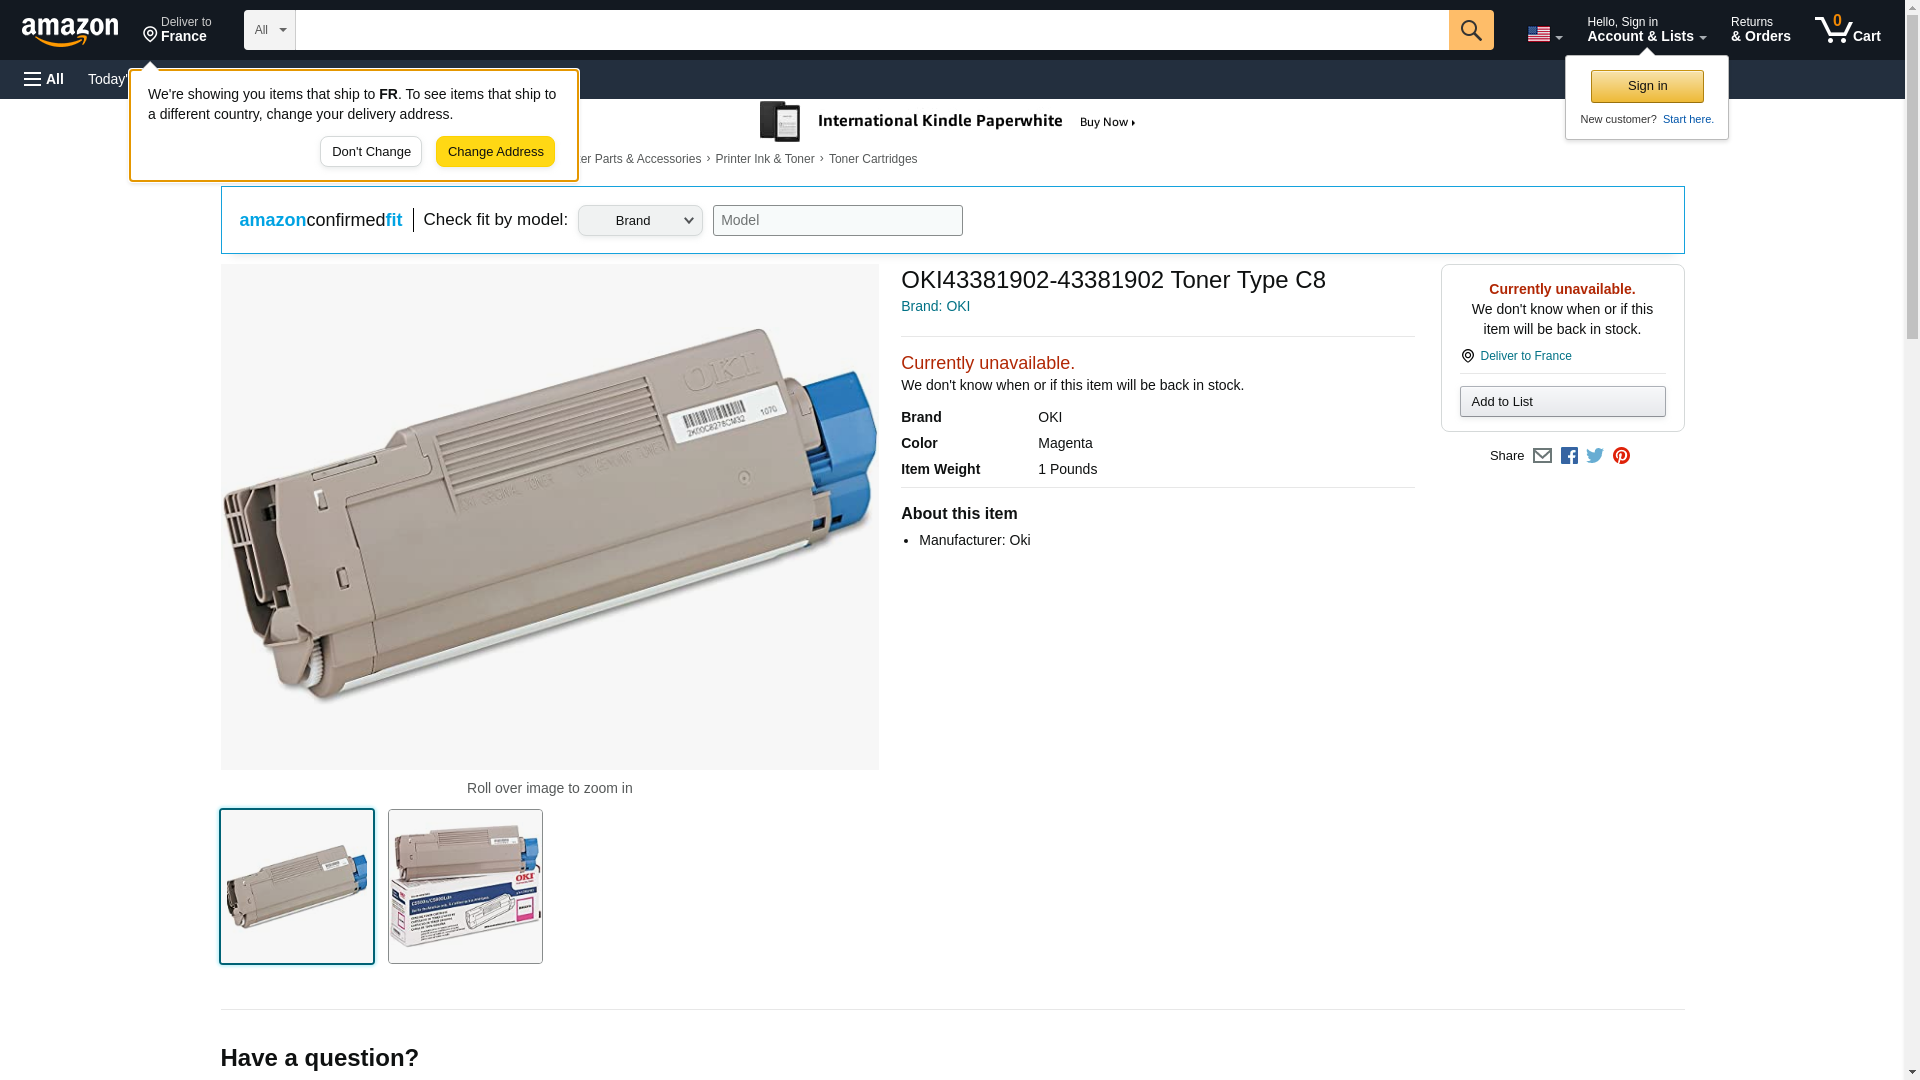Select the boxed toner product thumbnail

[465, 886]
